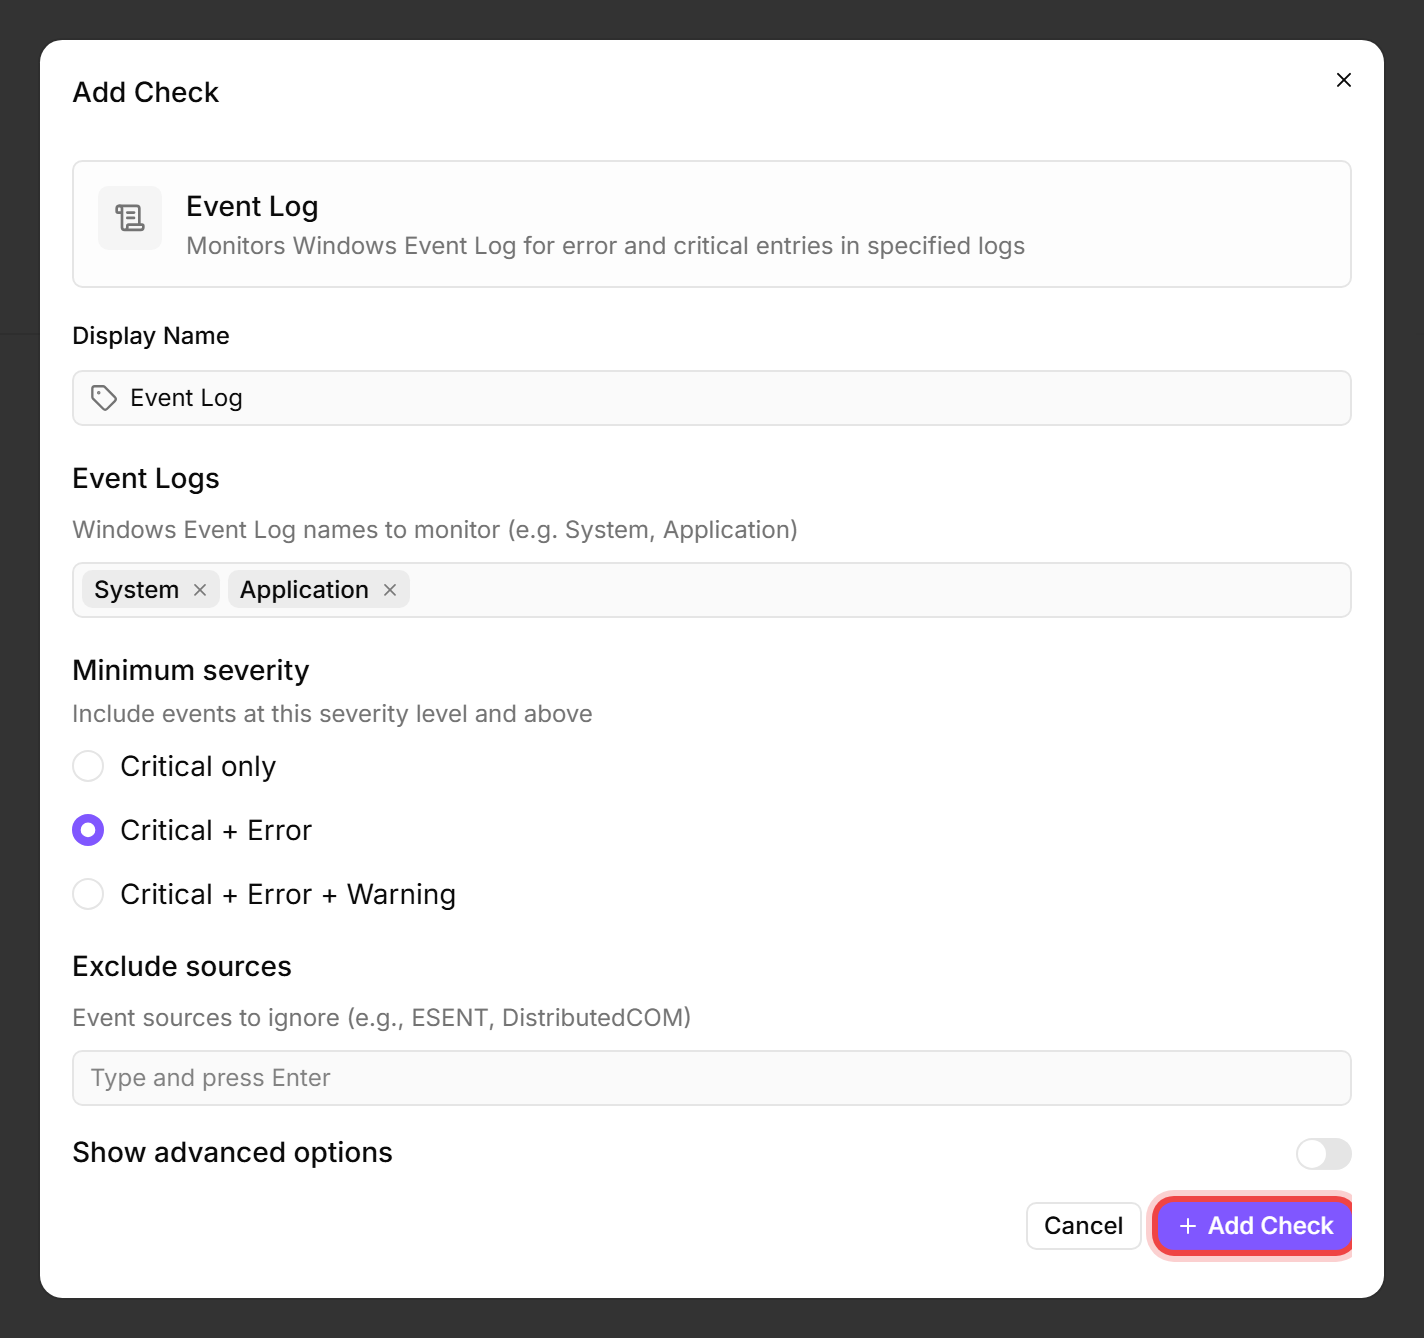
Task: Remove the Application log tag
Action: pos(390,590)
